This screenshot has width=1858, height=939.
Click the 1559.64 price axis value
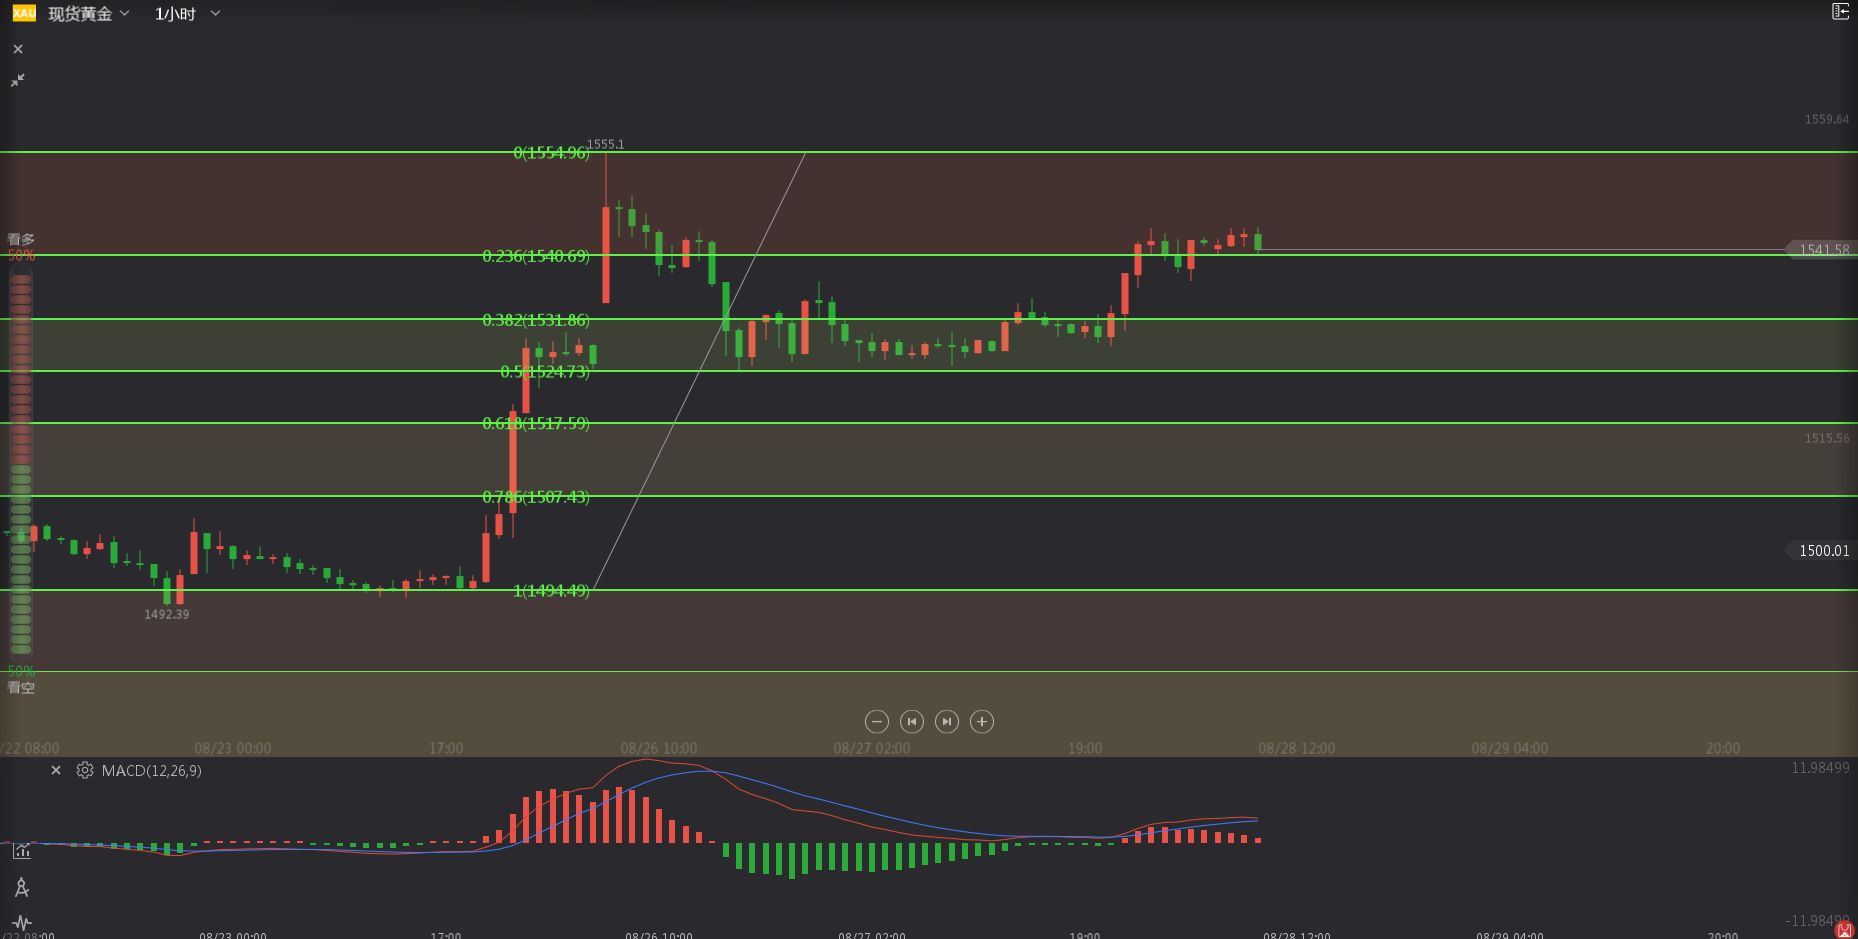pyautogui.click(x=1827, y=119)
